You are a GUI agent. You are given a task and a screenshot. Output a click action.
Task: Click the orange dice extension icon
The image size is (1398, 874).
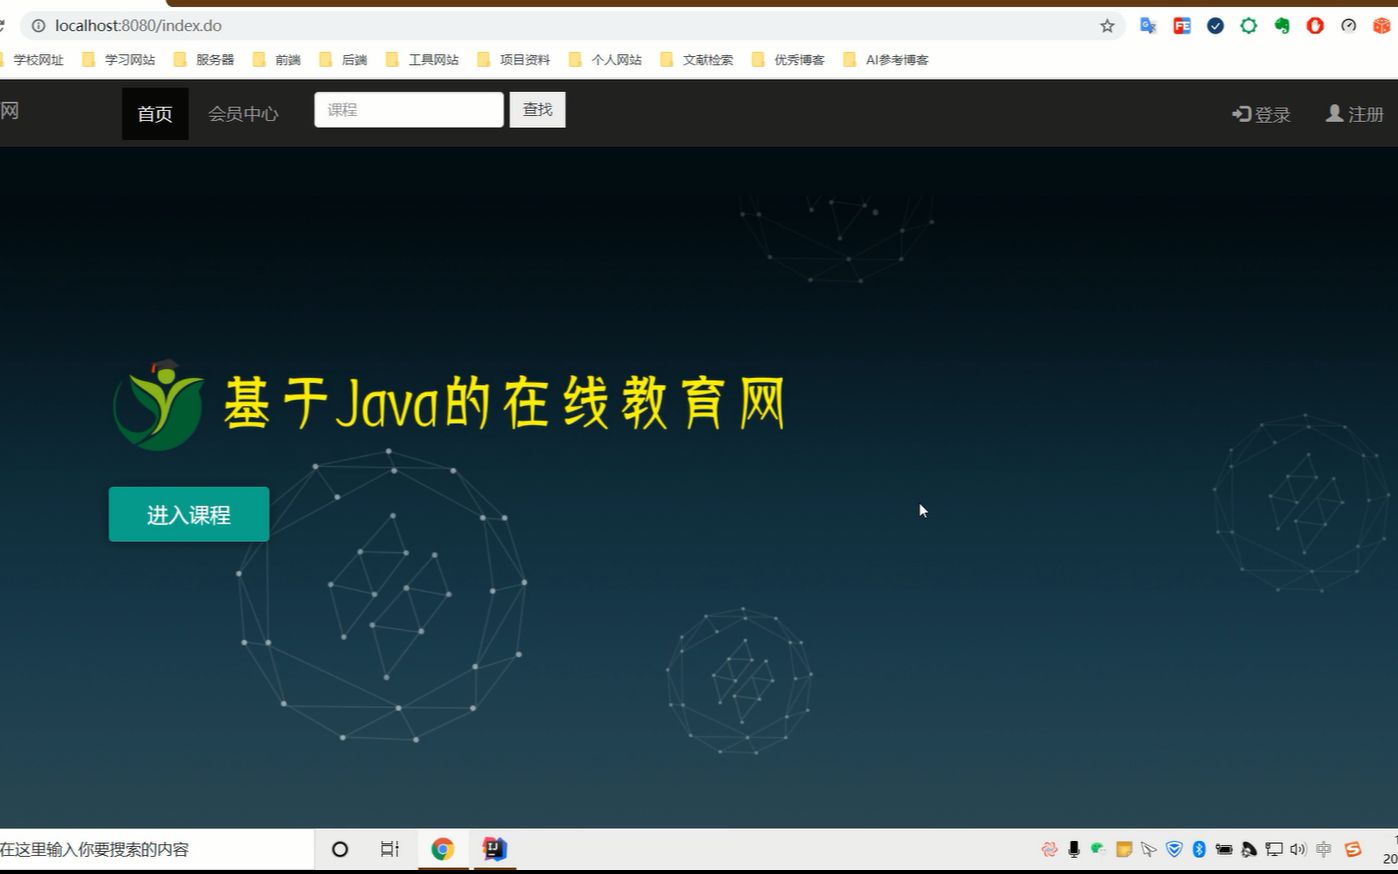(1381, 26)
